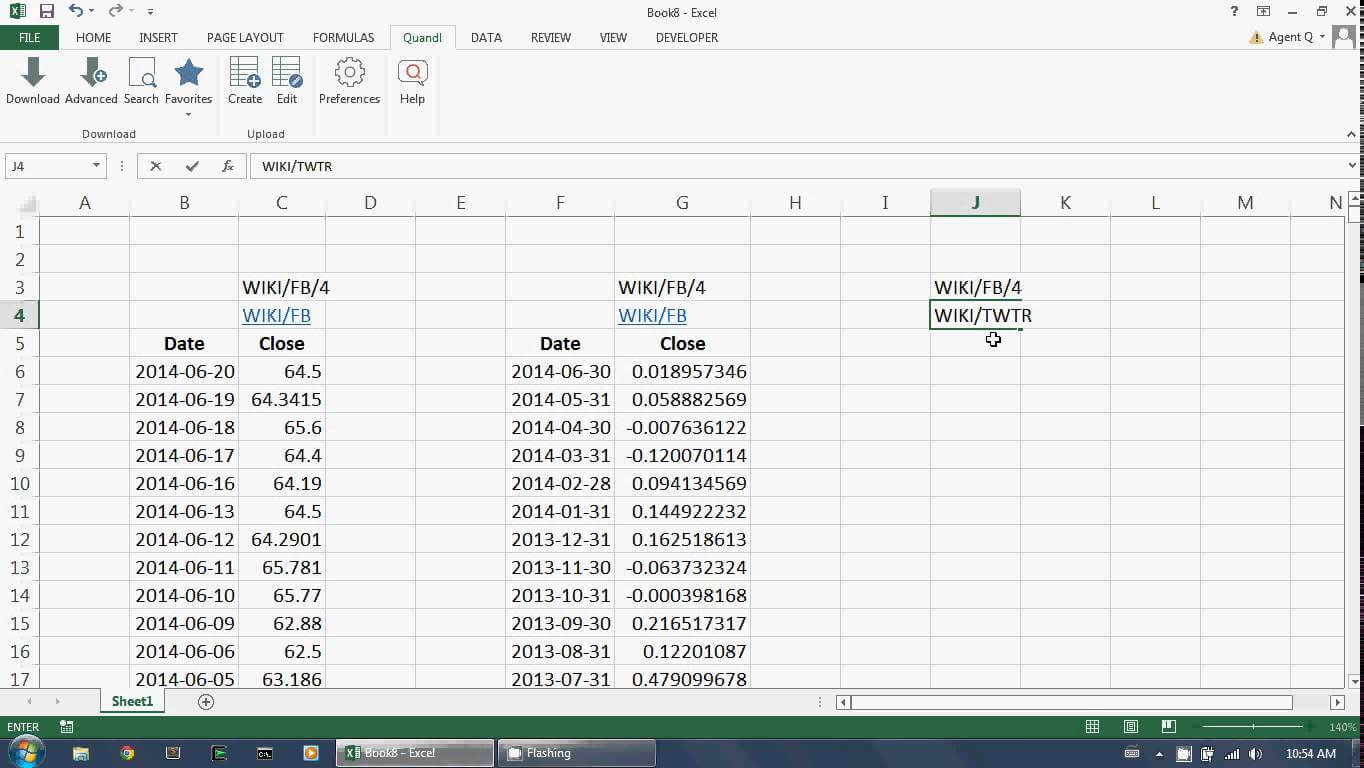Screen dimensions: 1364x768
Task: Cancel the formula bar entry
Action: point(156,166)
